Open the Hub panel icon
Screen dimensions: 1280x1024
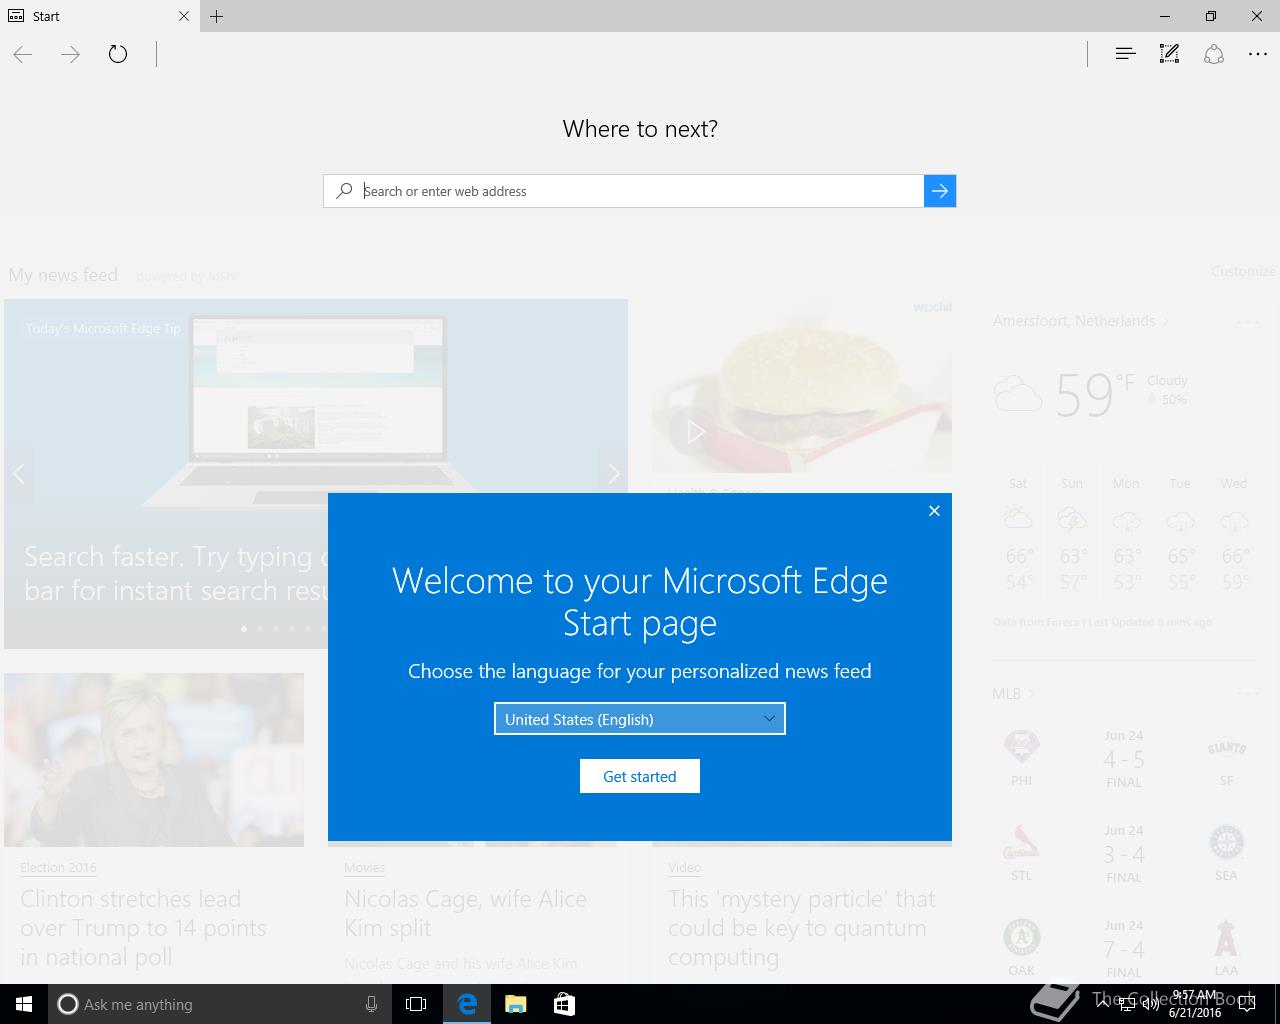[1125, 54]
